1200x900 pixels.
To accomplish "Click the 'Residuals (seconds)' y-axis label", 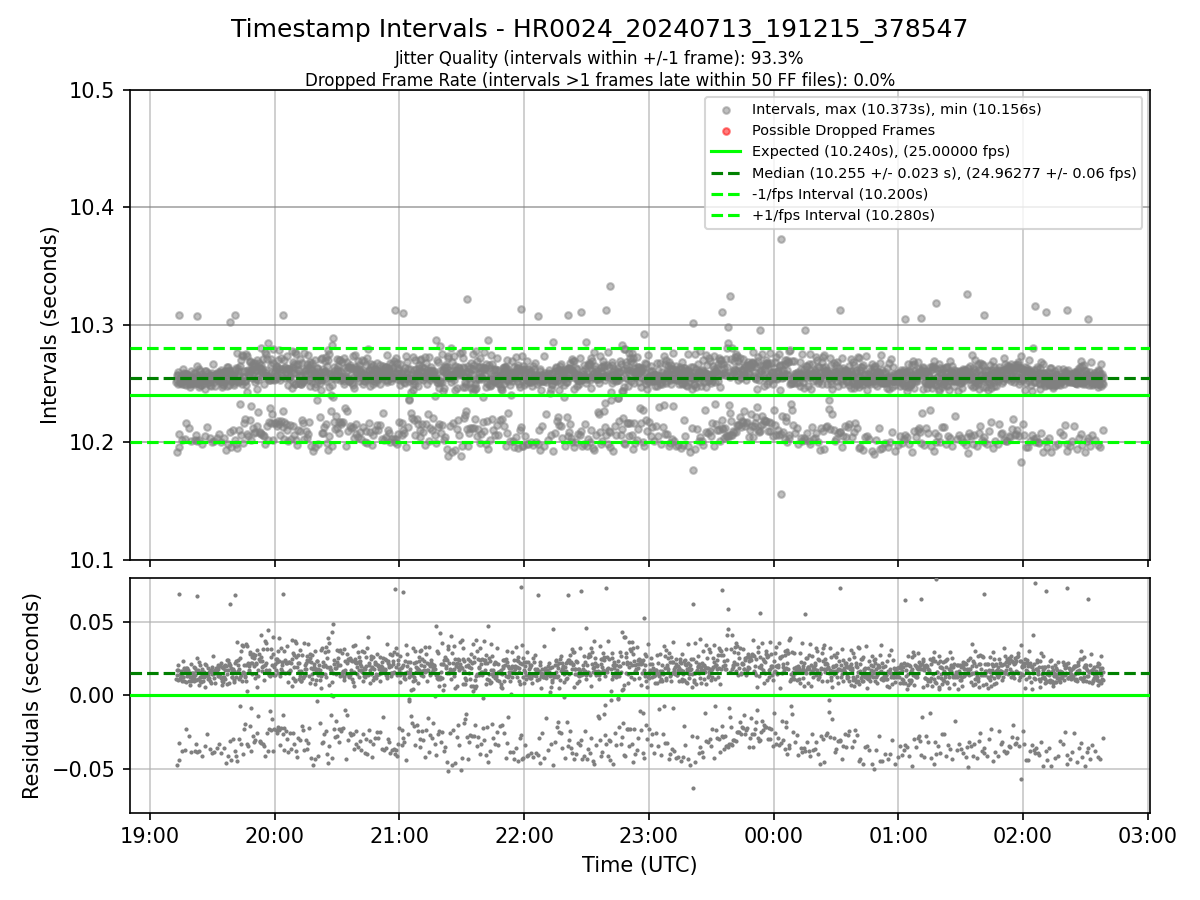I will tap(31, 696).
